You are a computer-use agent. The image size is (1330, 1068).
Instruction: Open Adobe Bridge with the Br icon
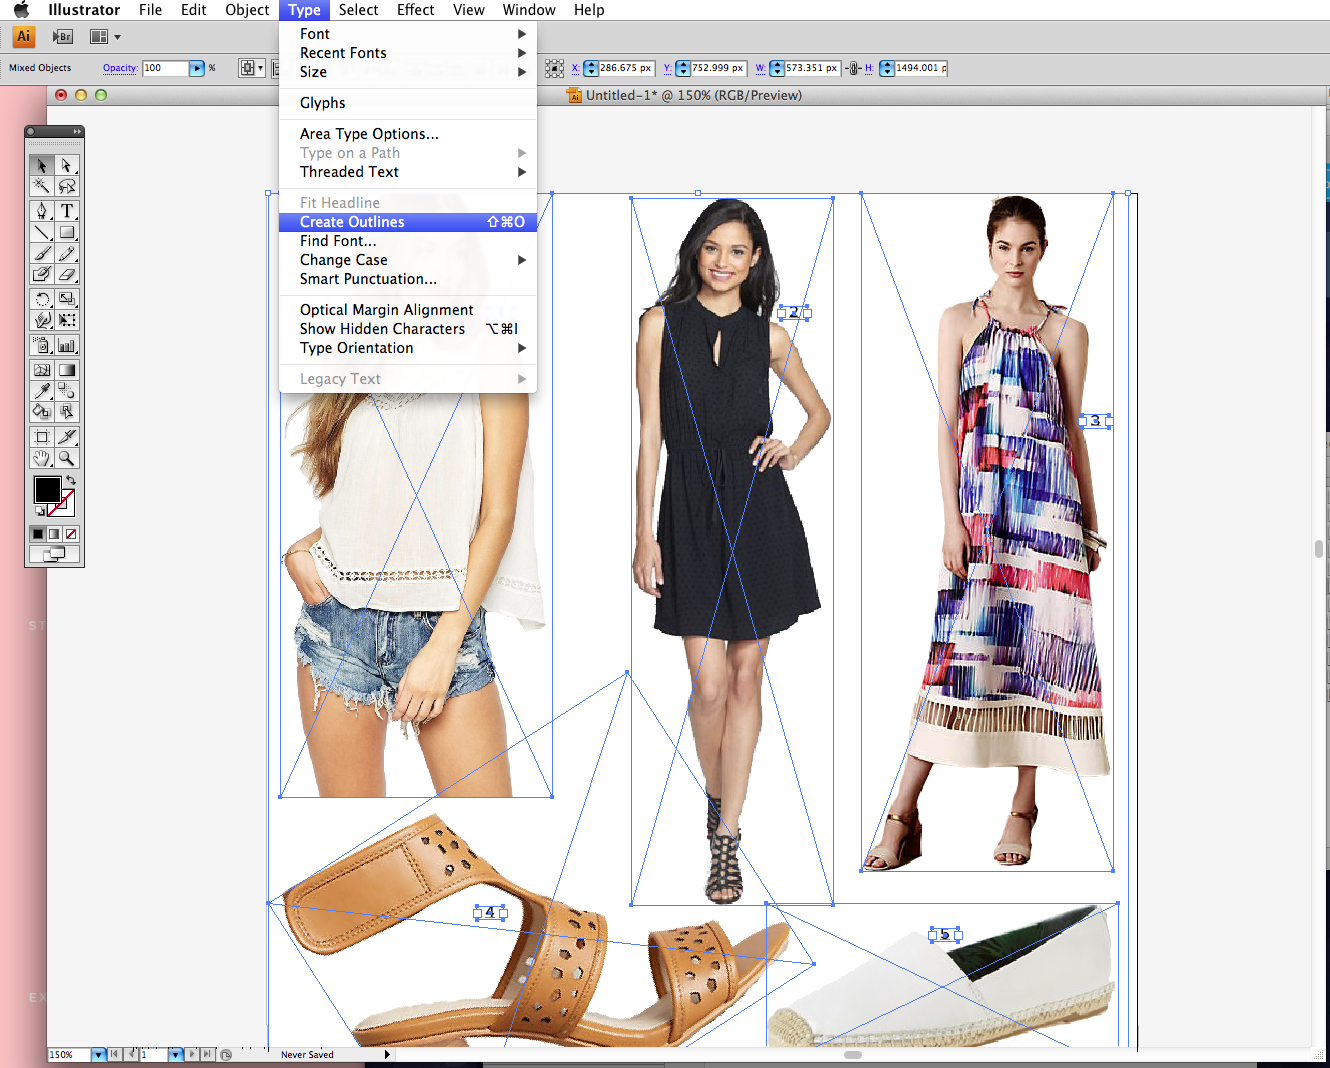pos(62,37)
